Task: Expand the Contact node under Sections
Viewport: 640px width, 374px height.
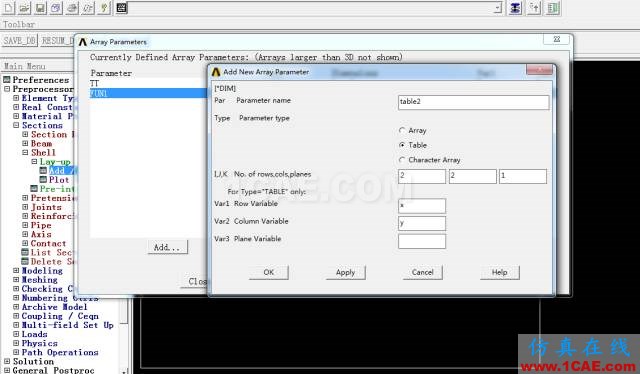Action: [25, 243]
